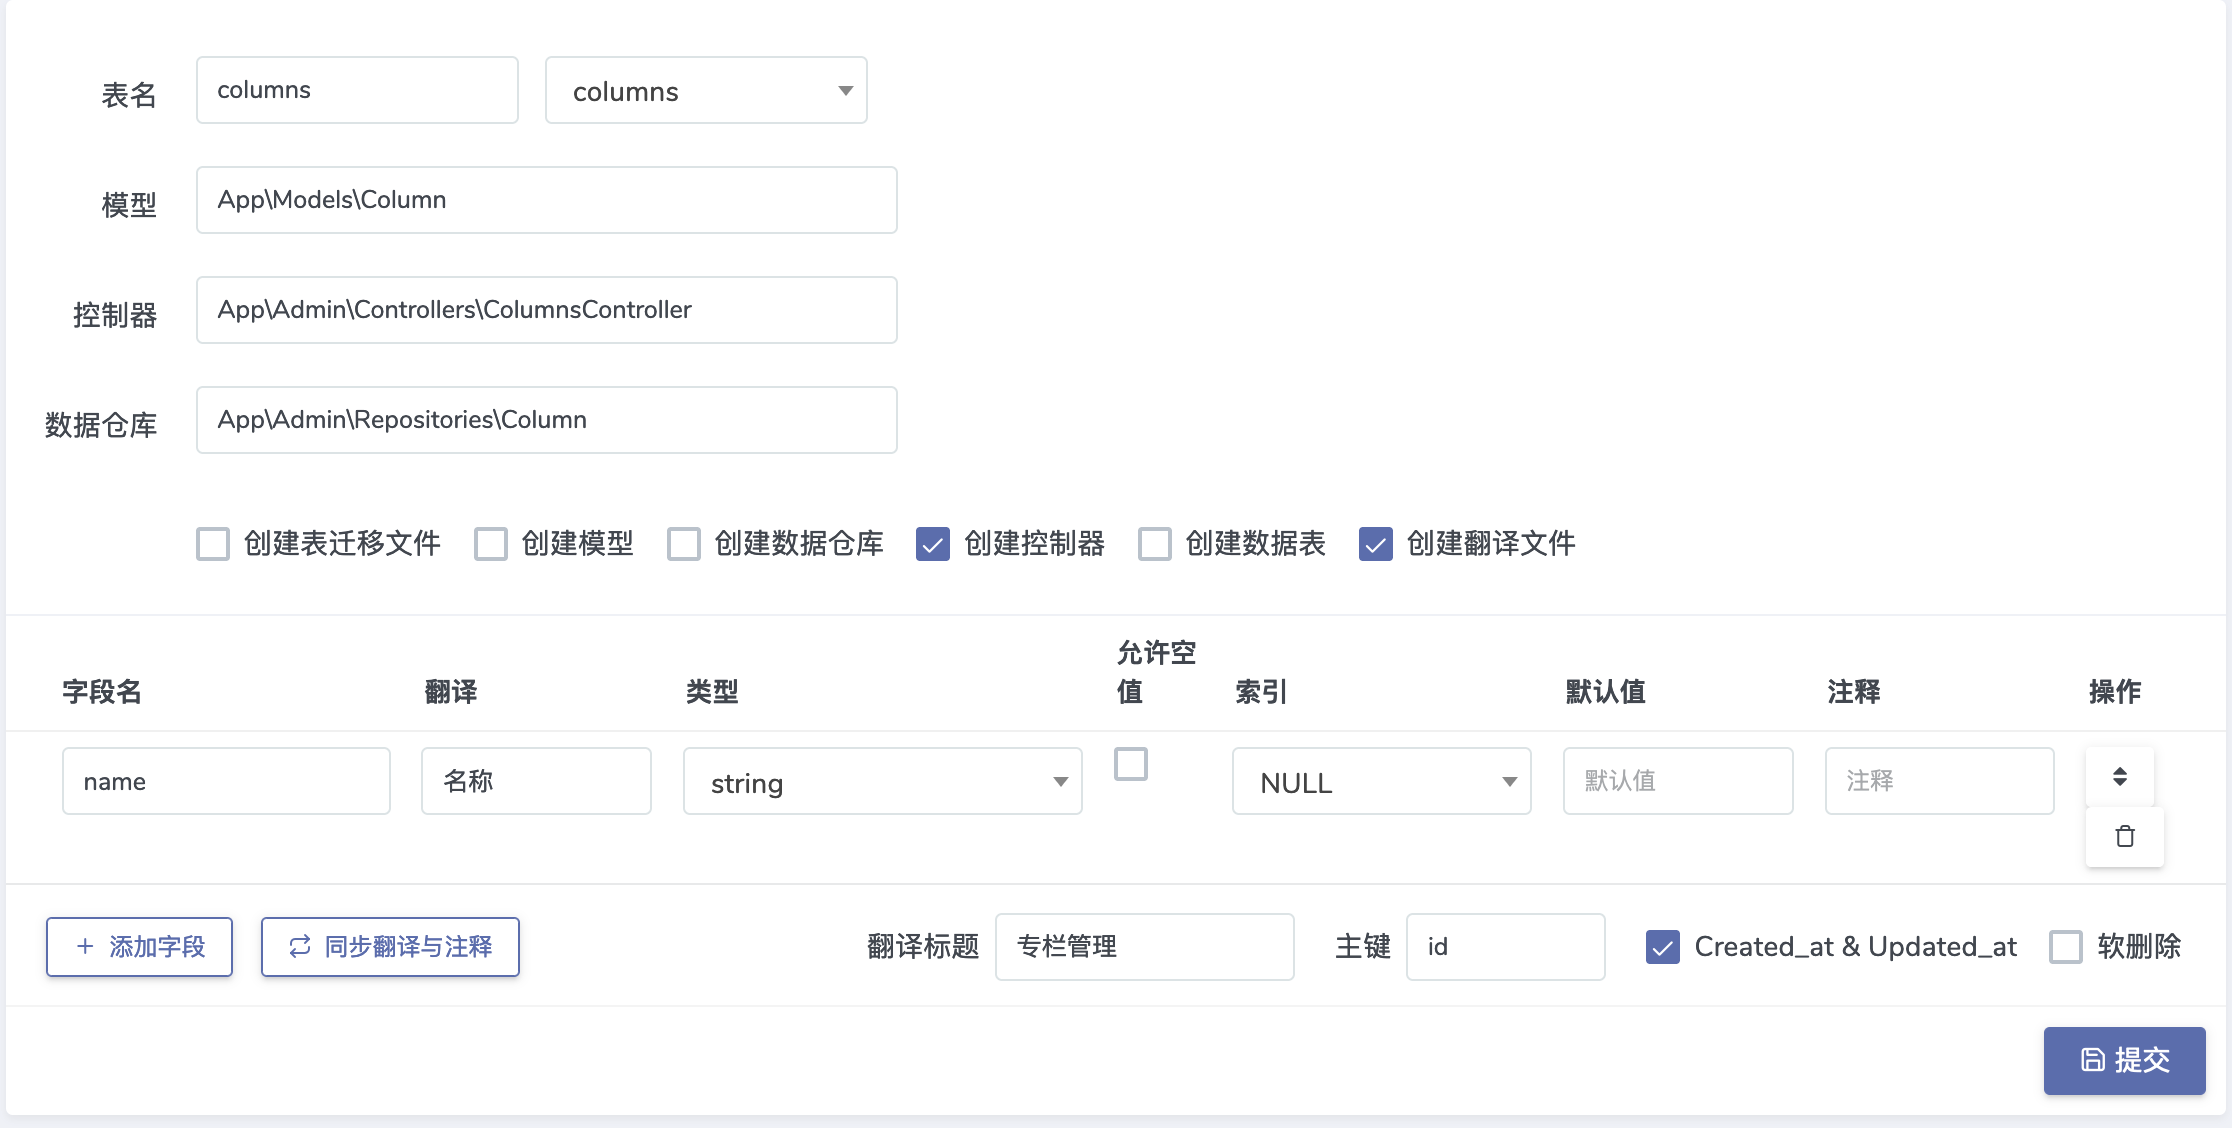Click the default value (默认值) input field

click(1677, 781)
